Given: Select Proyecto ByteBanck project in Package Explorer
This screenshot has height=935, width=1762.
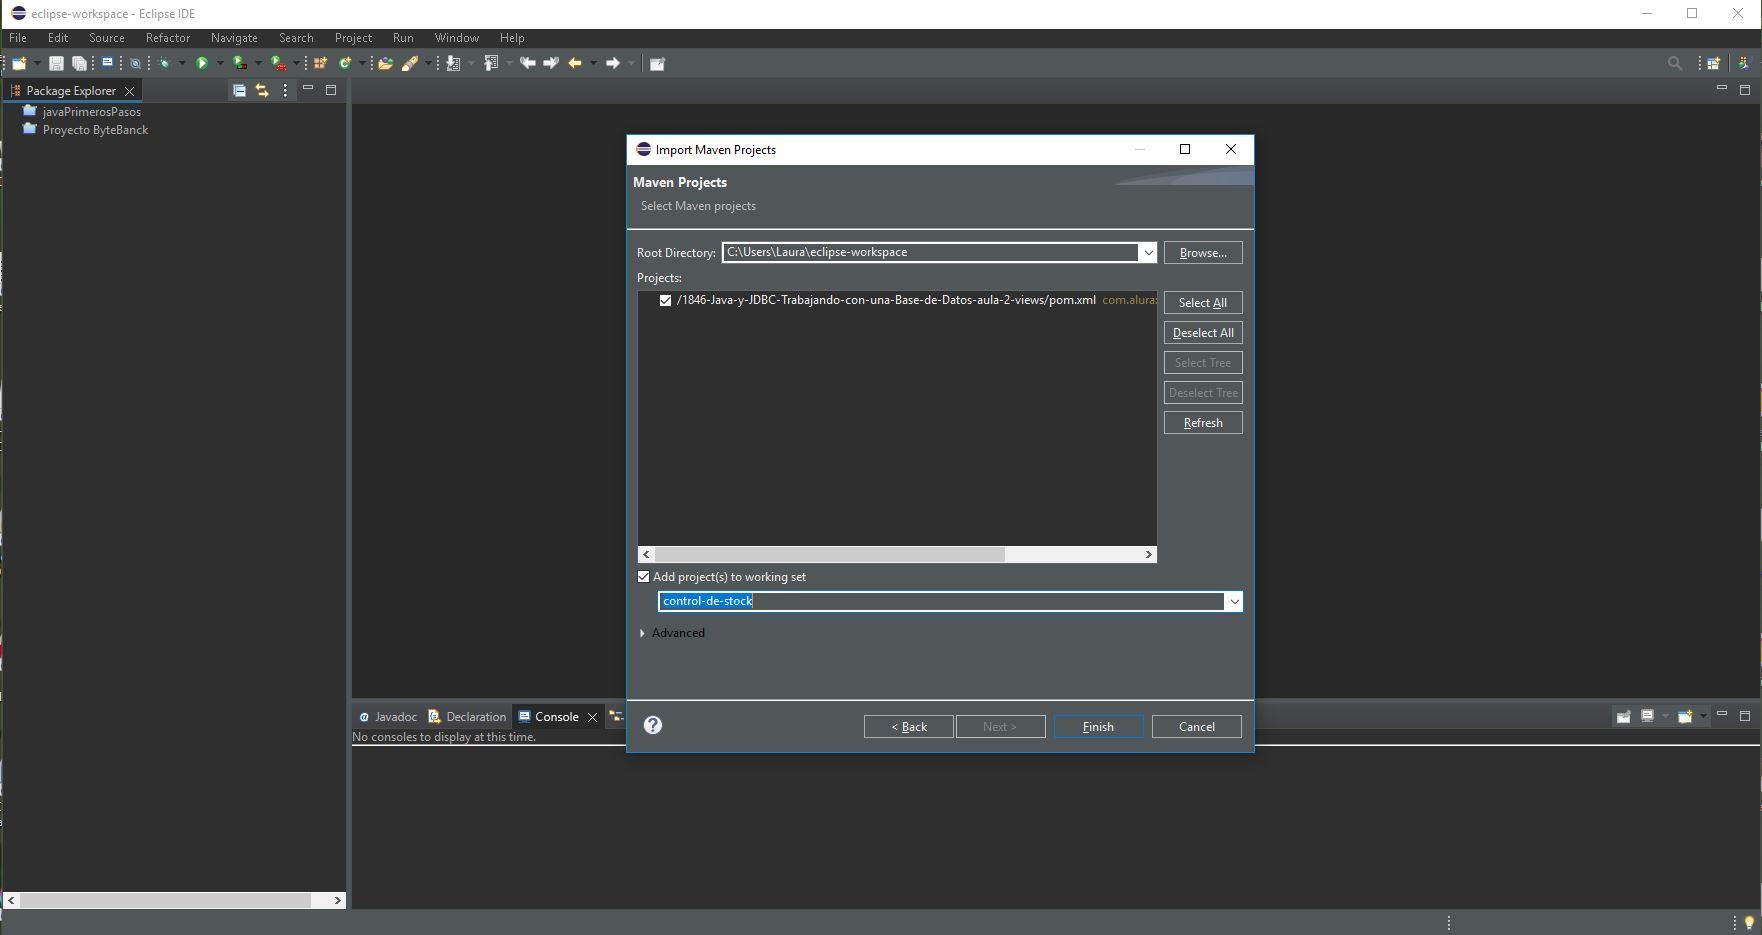Looking at the screenshot, I should pyautogui.click(x=95, y=130).
